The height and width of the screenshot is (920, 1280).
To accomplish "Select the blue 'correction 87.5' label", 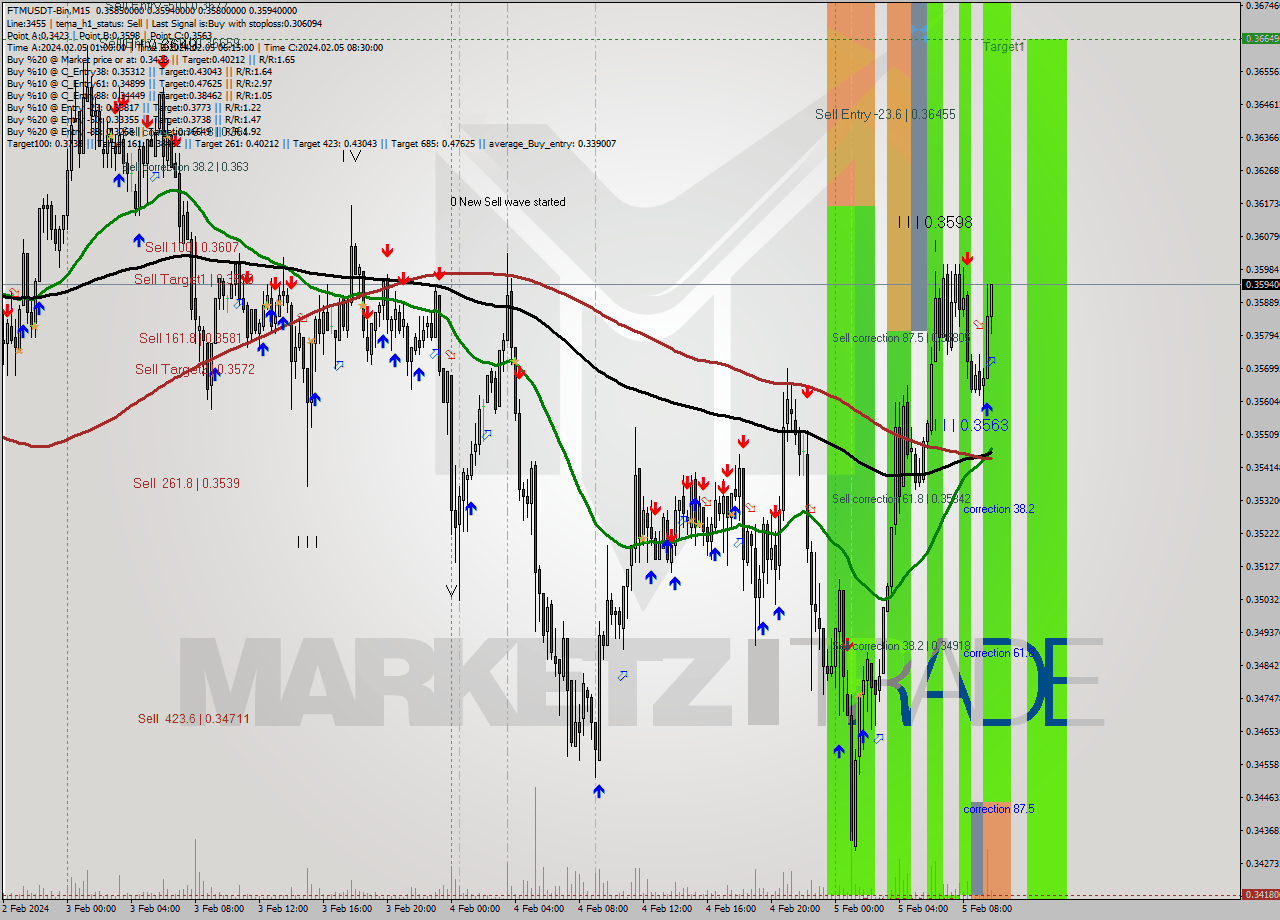I will [x=998, y=809].
